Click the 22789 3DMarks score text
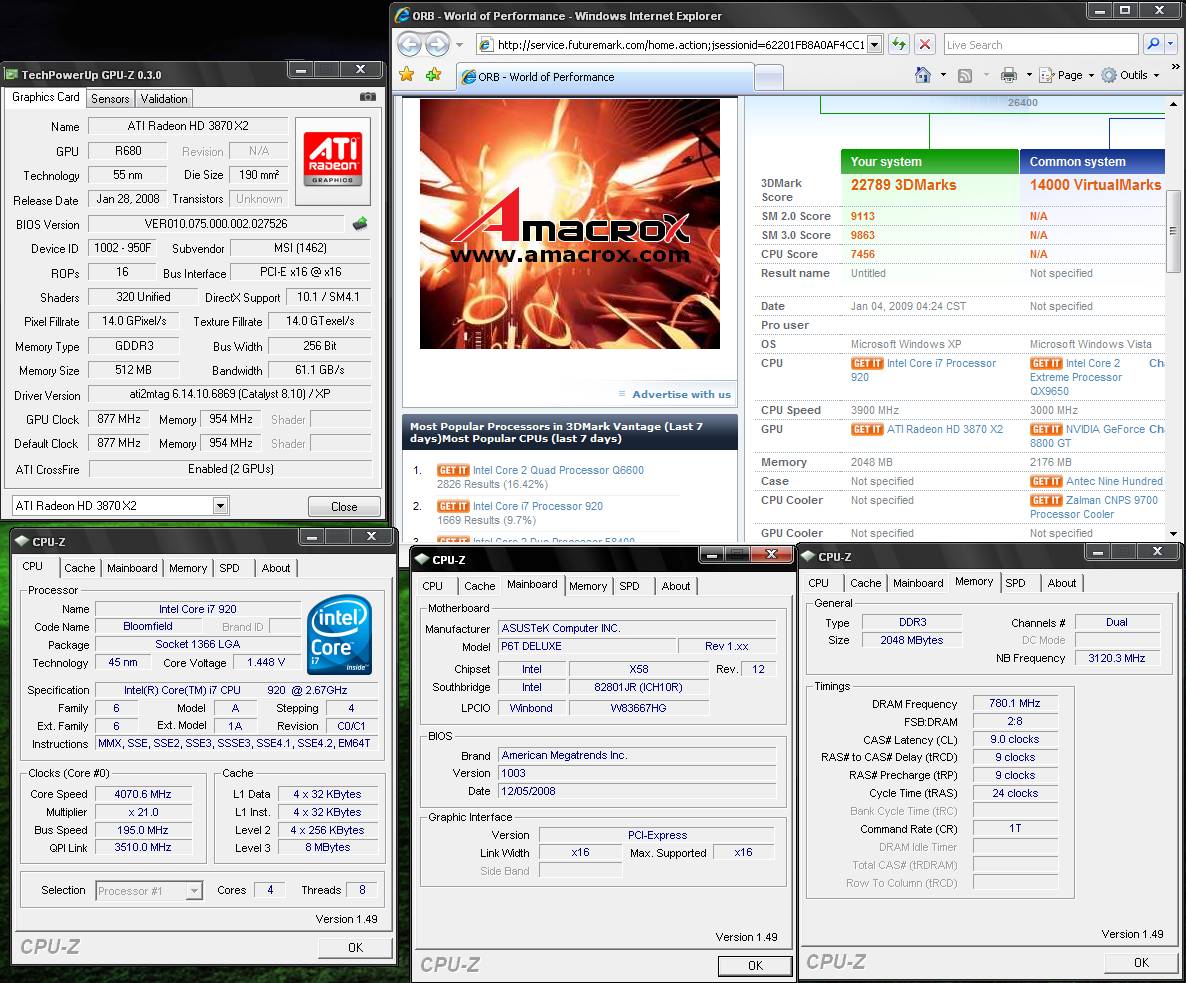The width and height of the screenshot is (1186, 983). (903, 185)
